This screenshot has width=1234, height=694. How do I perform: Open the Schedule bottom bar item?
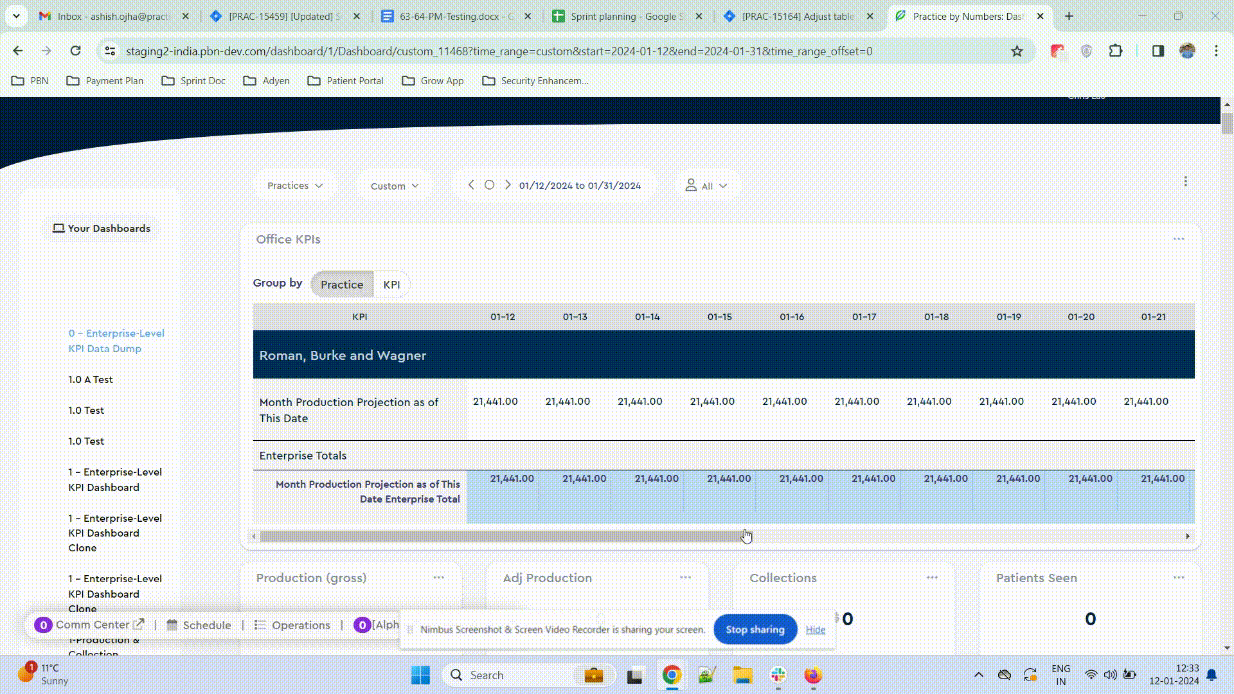pos(199,625)
